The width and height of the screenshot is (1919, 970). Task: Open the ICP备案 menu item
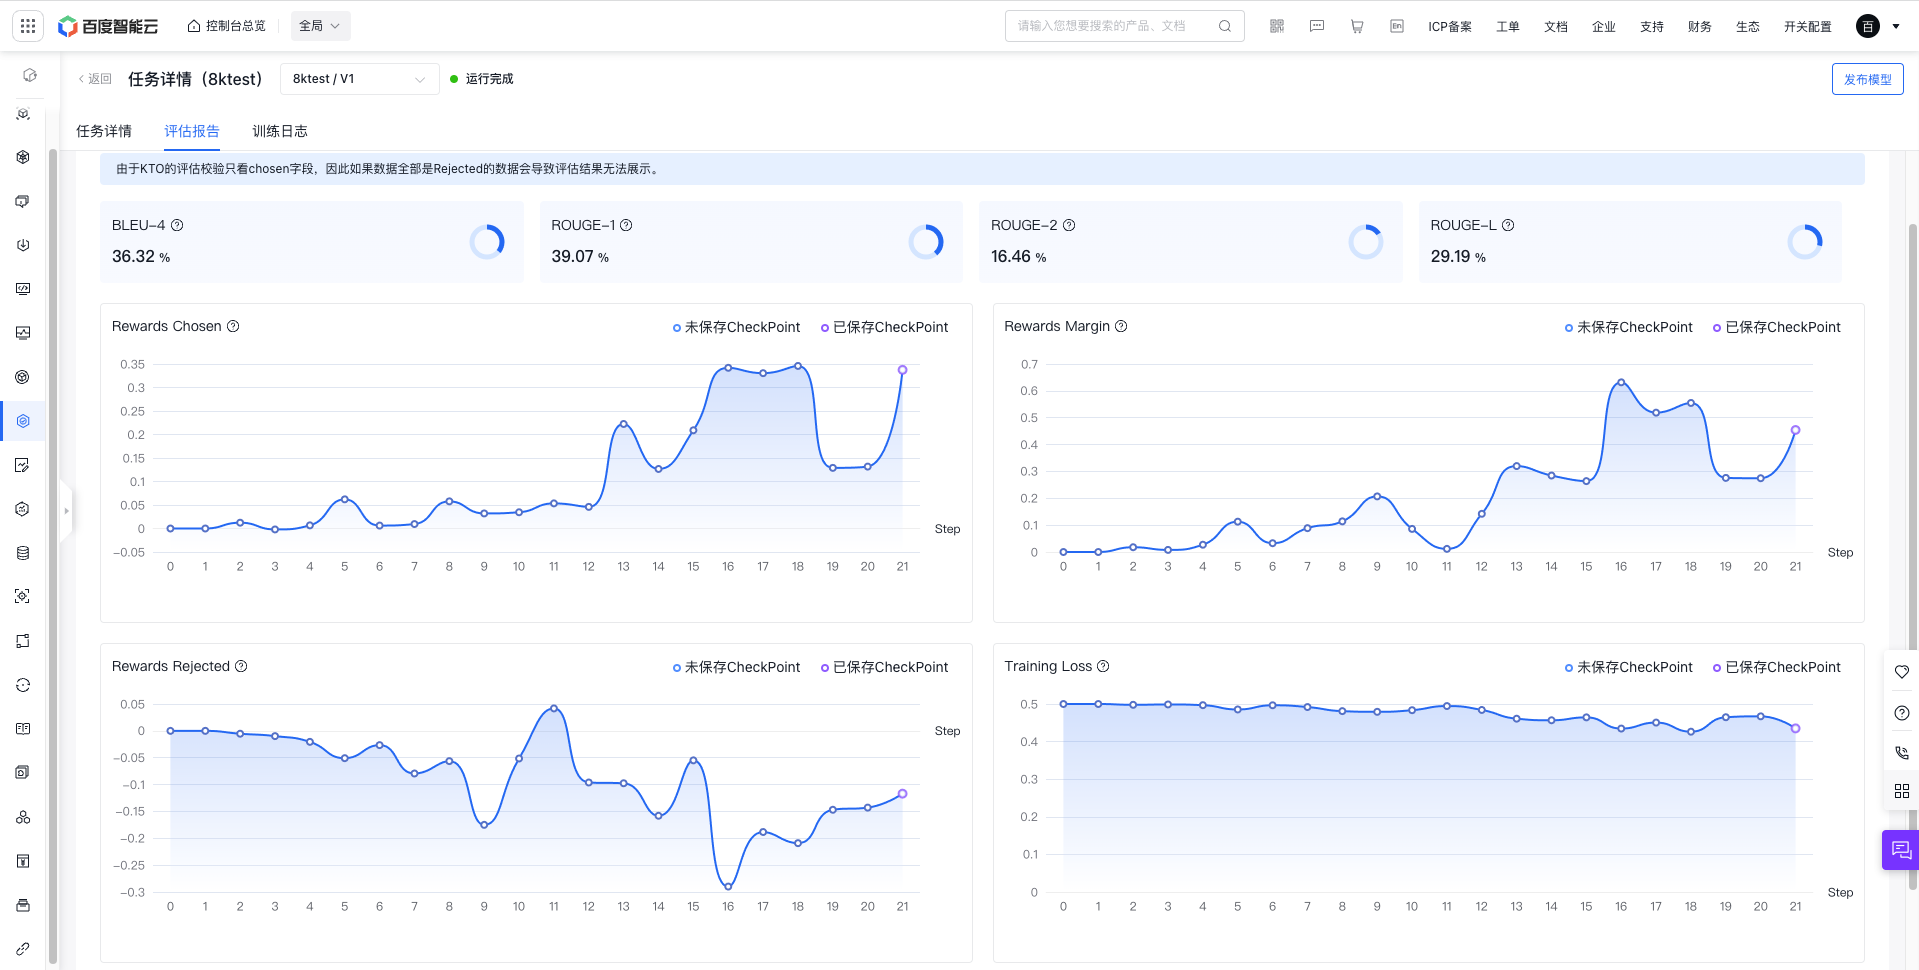pos(1450,27)
